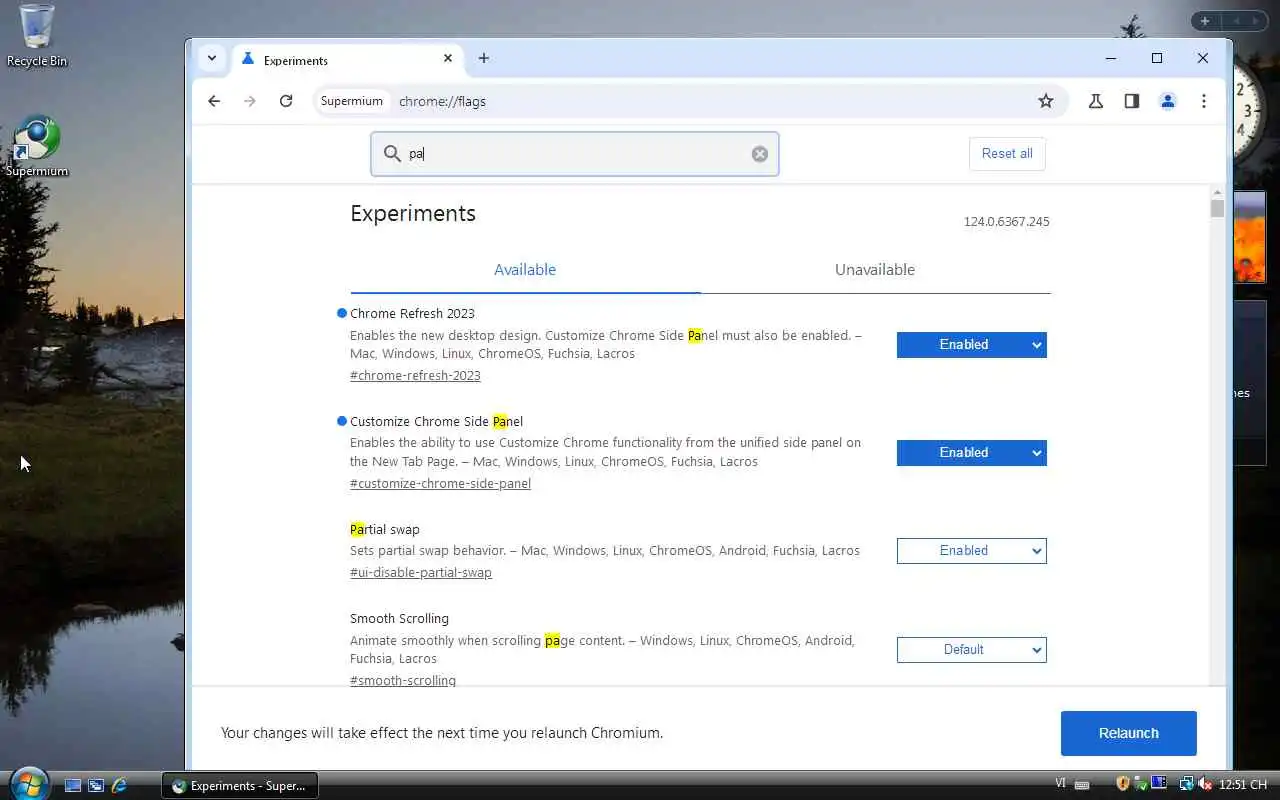Click the Experiments taskbar button
This screenshot has height=800, width=1280.
tap(240, 786)
